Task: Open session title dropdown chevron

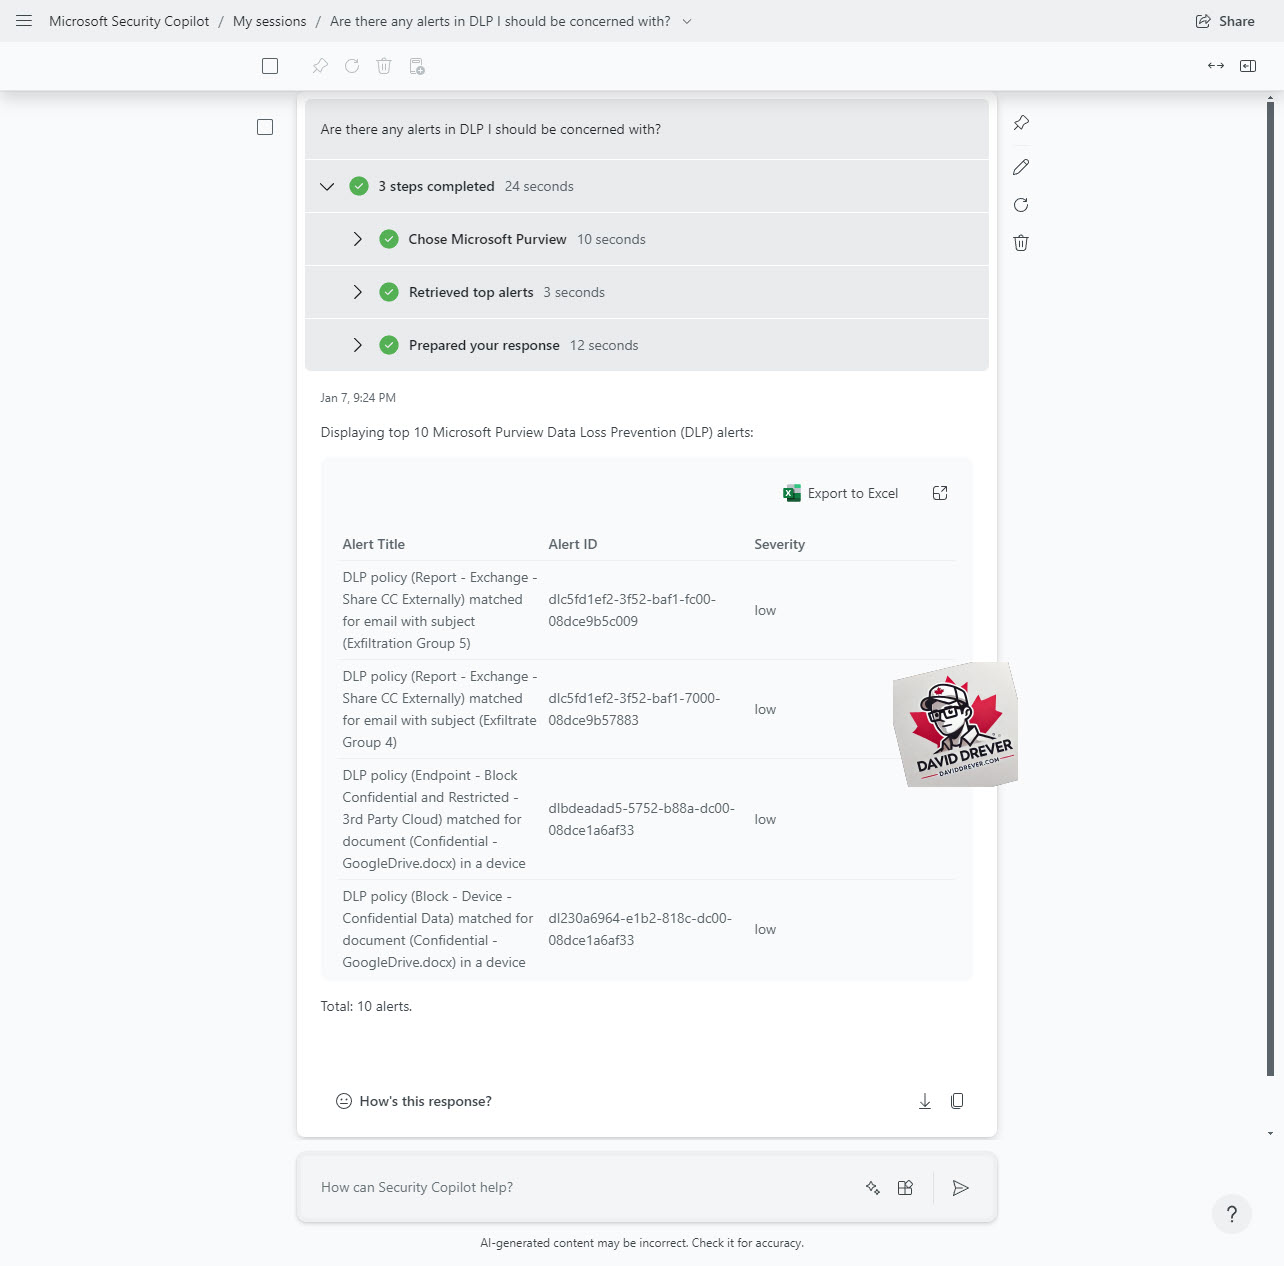Action: 687,21
